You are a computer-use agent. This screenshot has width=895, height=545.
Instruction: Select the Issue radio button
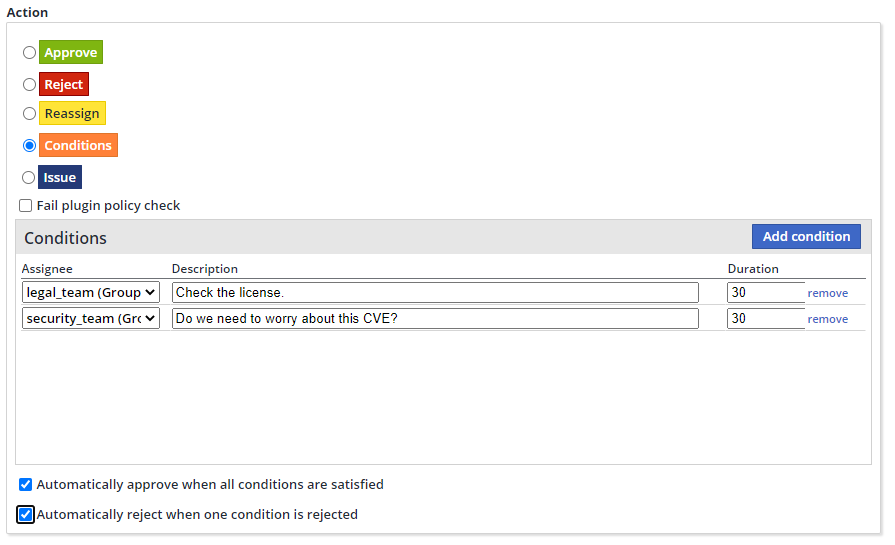(29, 178)
